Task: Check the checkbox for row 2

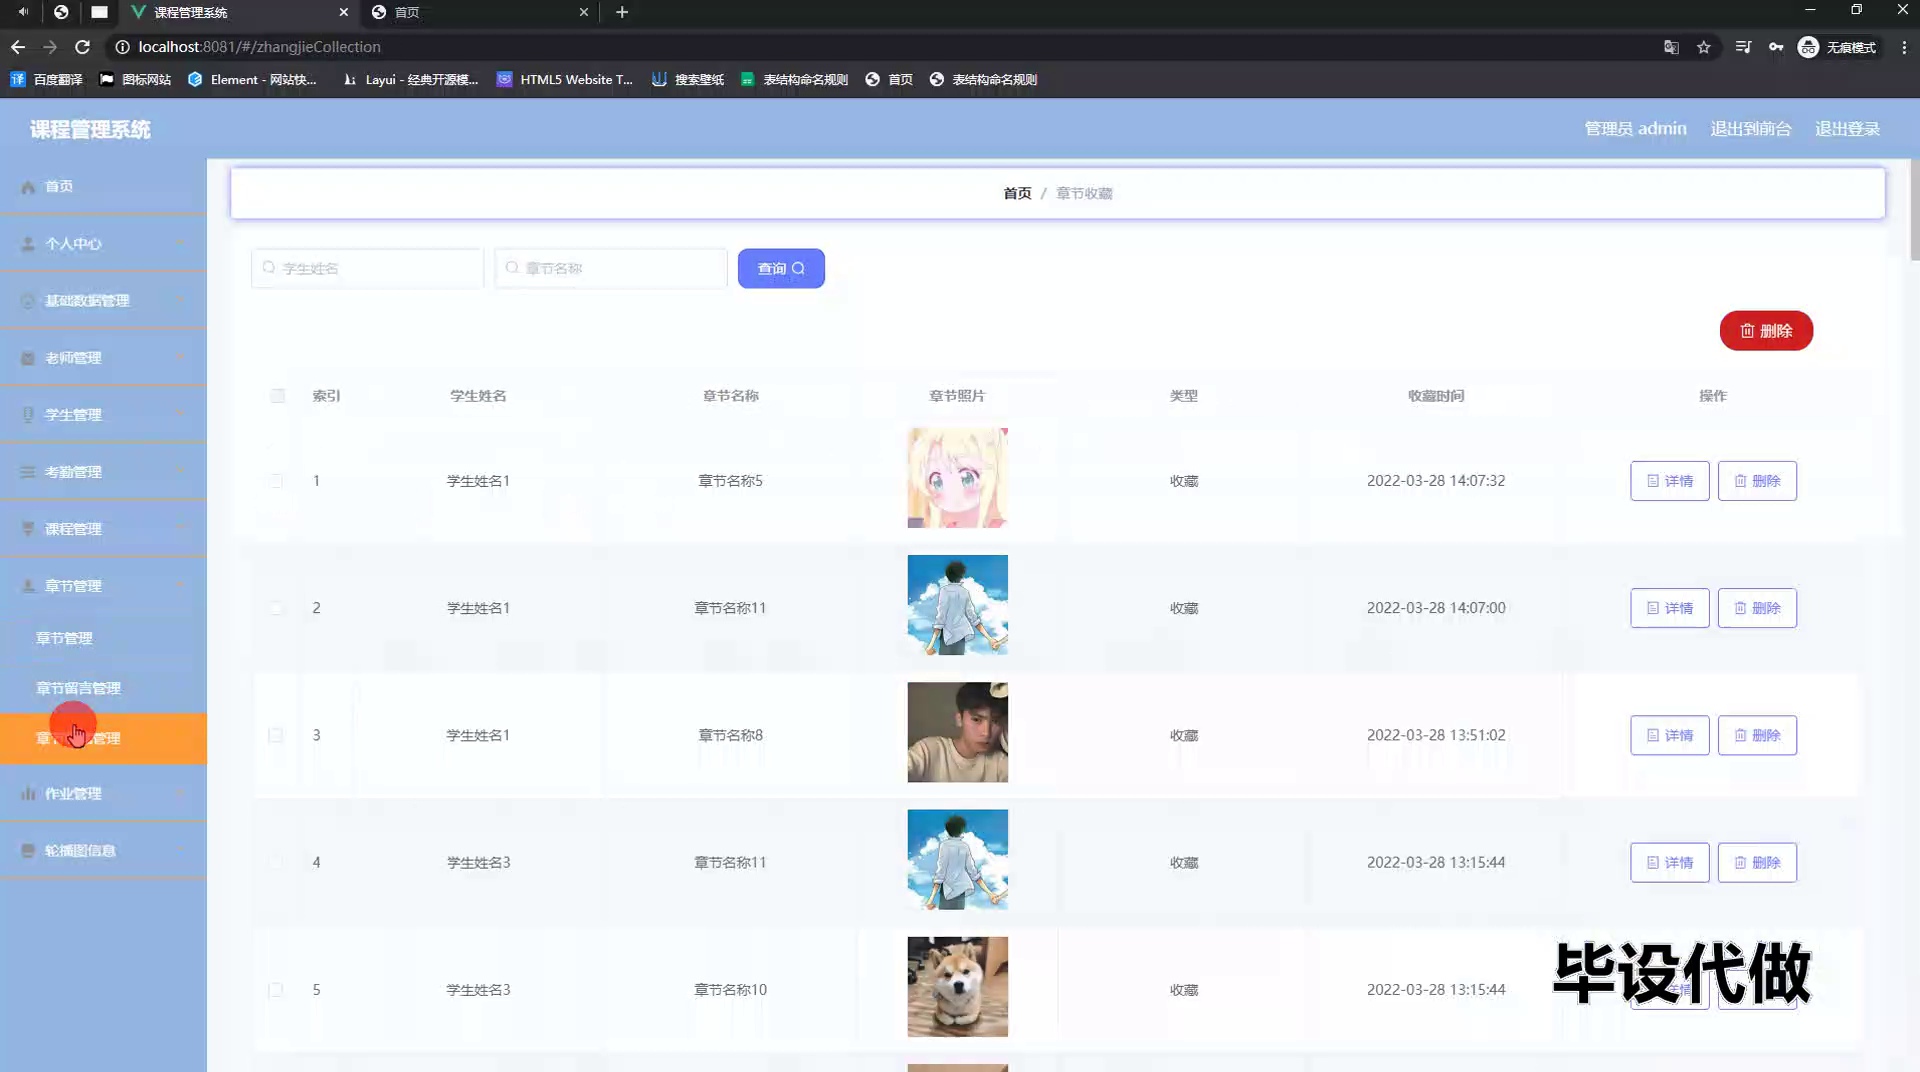Action: click(276, 608)
